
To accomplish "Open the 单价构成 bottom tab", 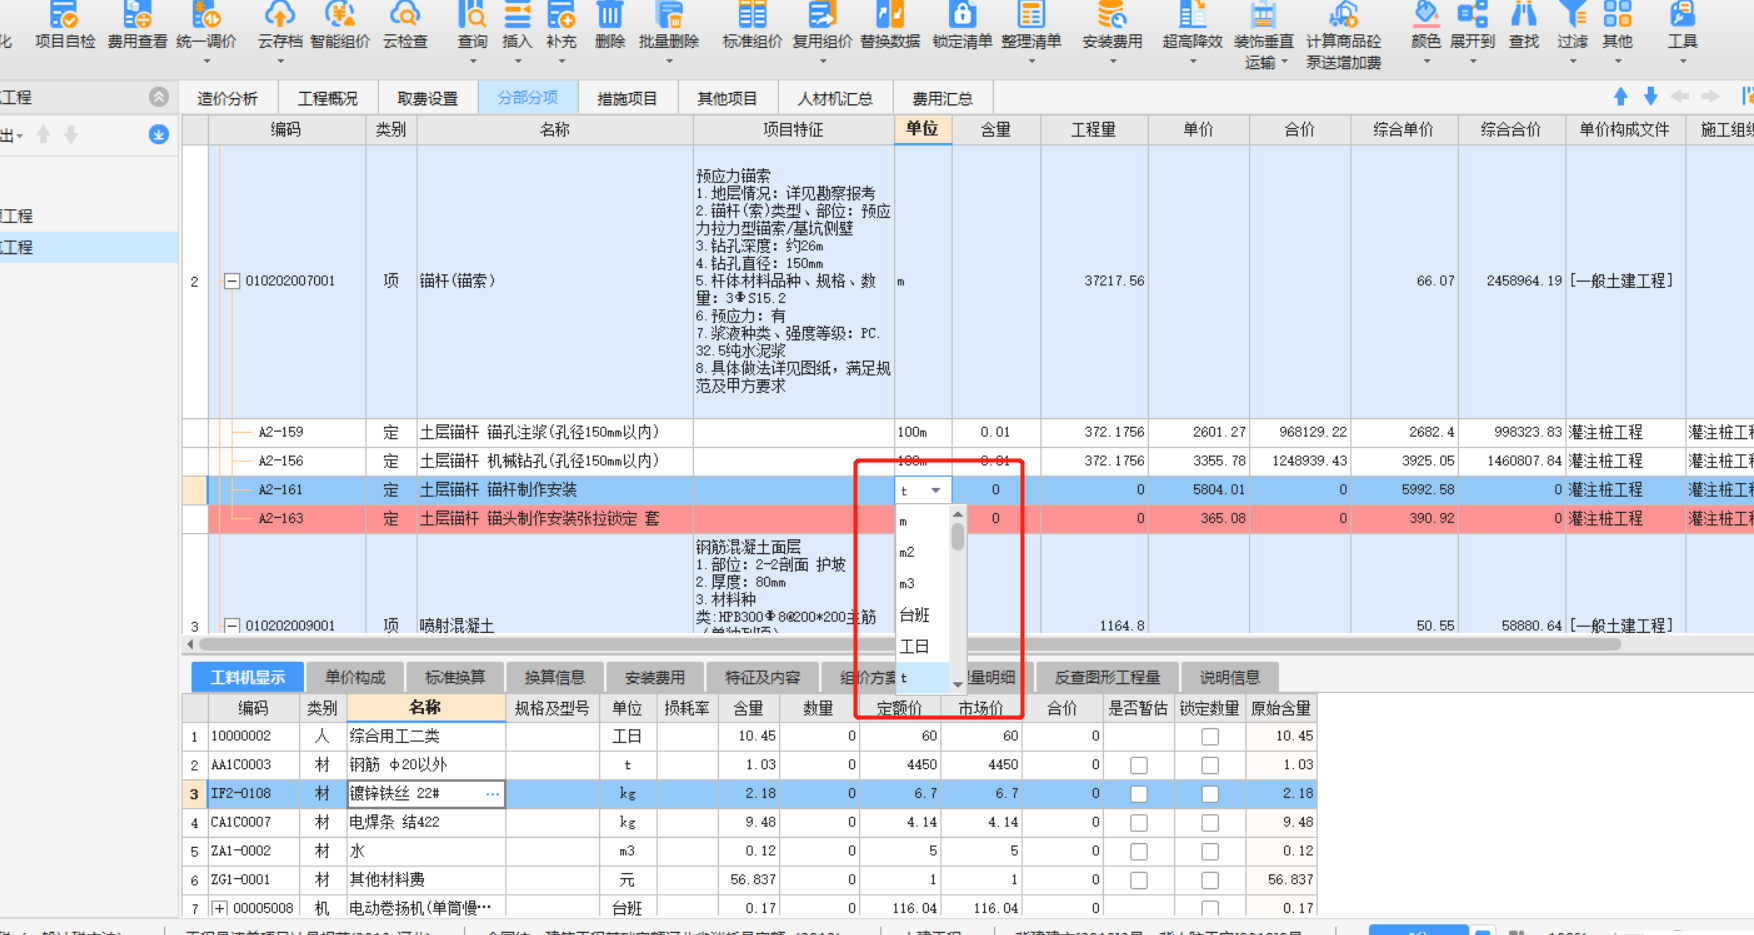I will click(355, 677).
